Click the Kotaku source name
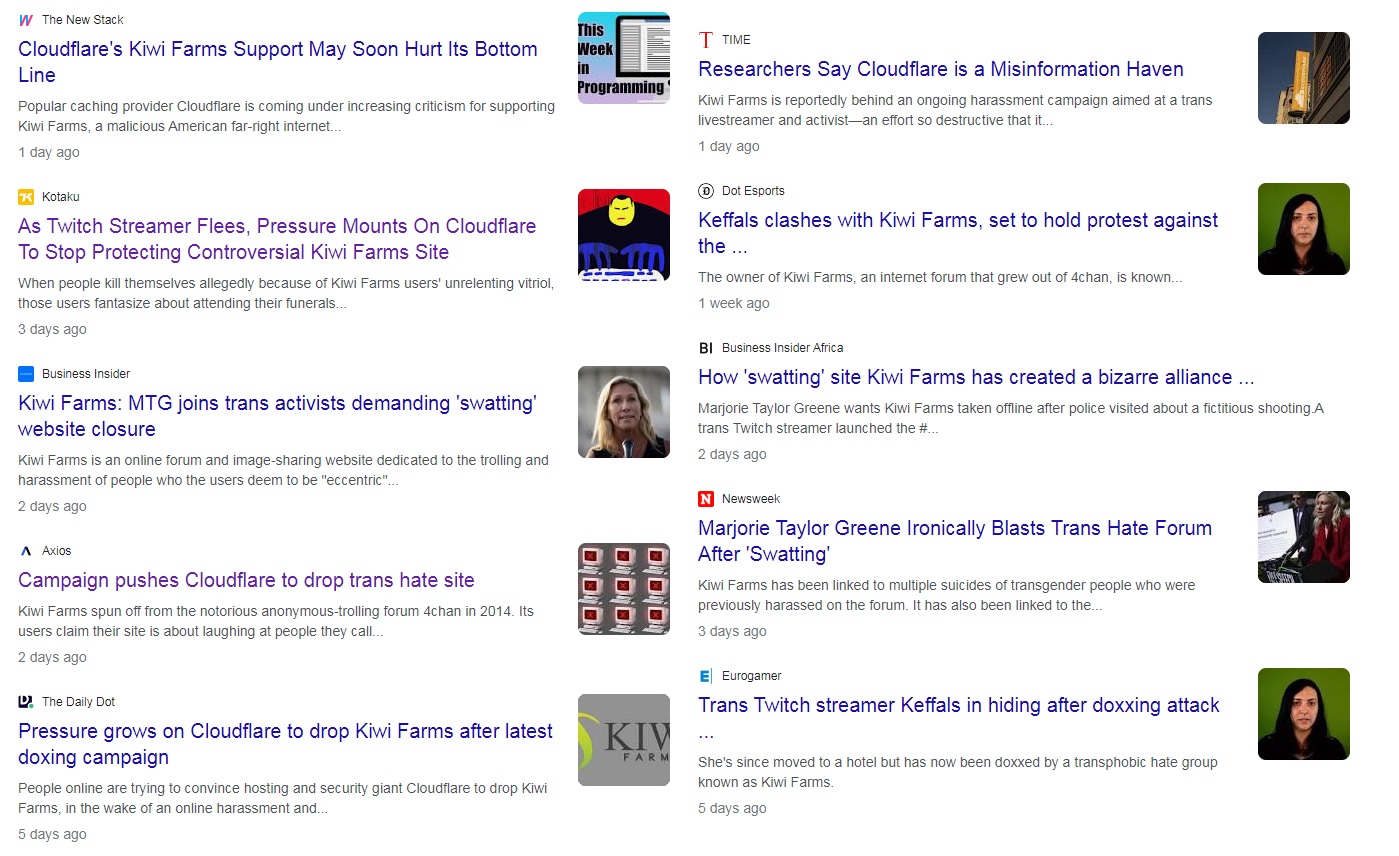Screen dimensions: 1399x856 pyautogui.click(x=61, y=197)
